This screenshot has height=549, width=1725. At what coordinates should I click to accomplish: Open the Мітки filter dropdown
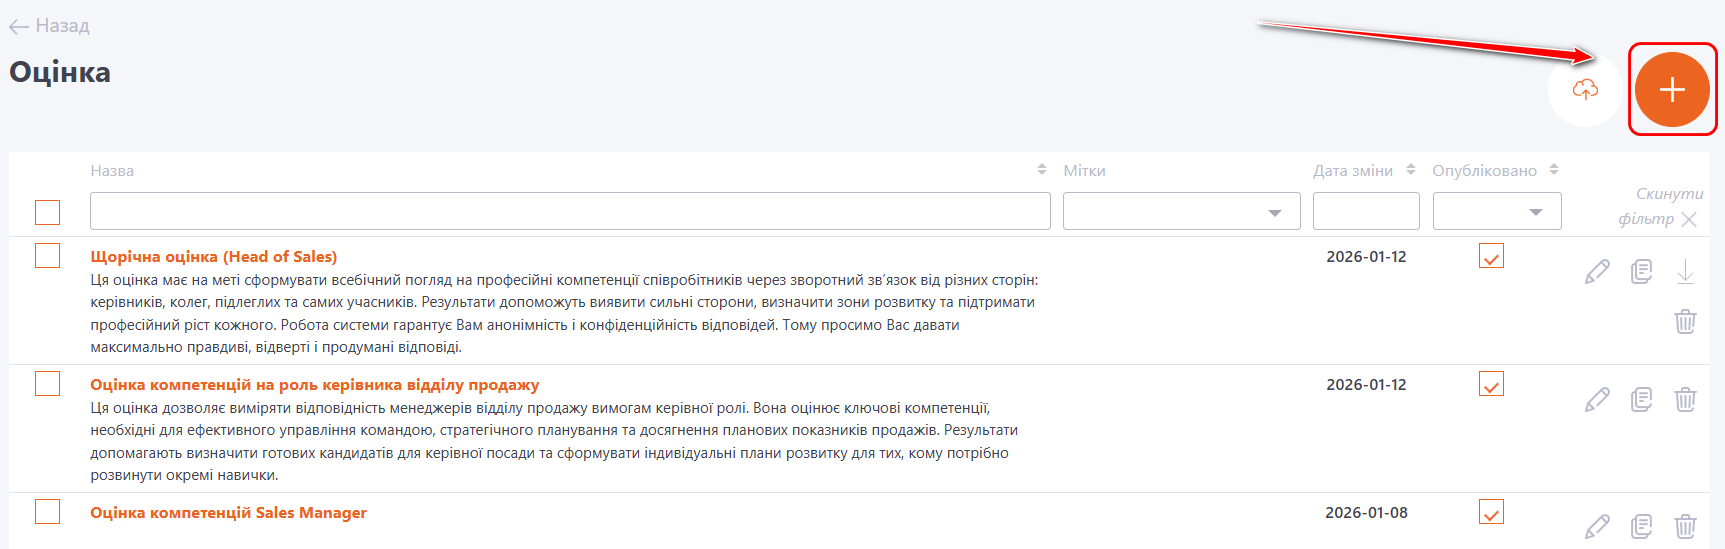pos(1181,212)
